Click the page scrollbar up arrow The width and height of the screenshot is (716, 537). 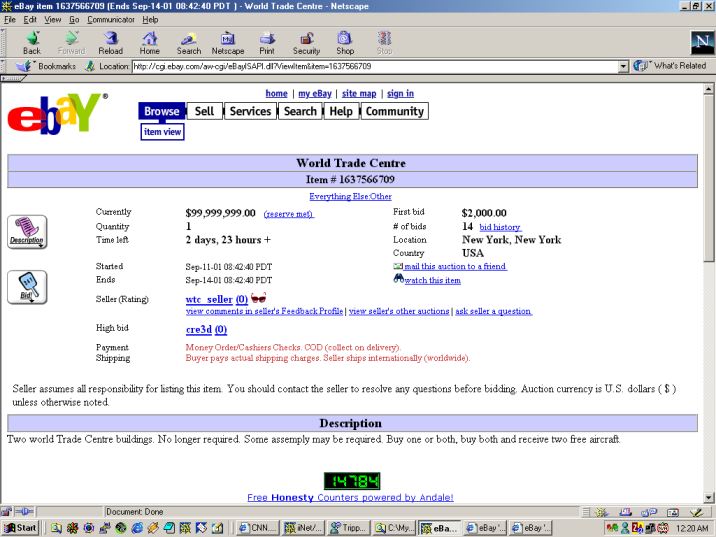(x=708, y=89)
